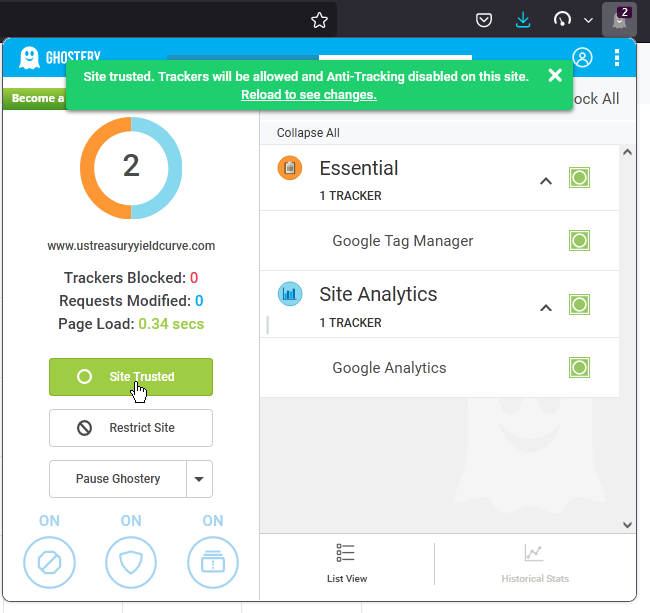Open the account profile icon
Viewport: 650px width, 613px height.
click(582, 57)
